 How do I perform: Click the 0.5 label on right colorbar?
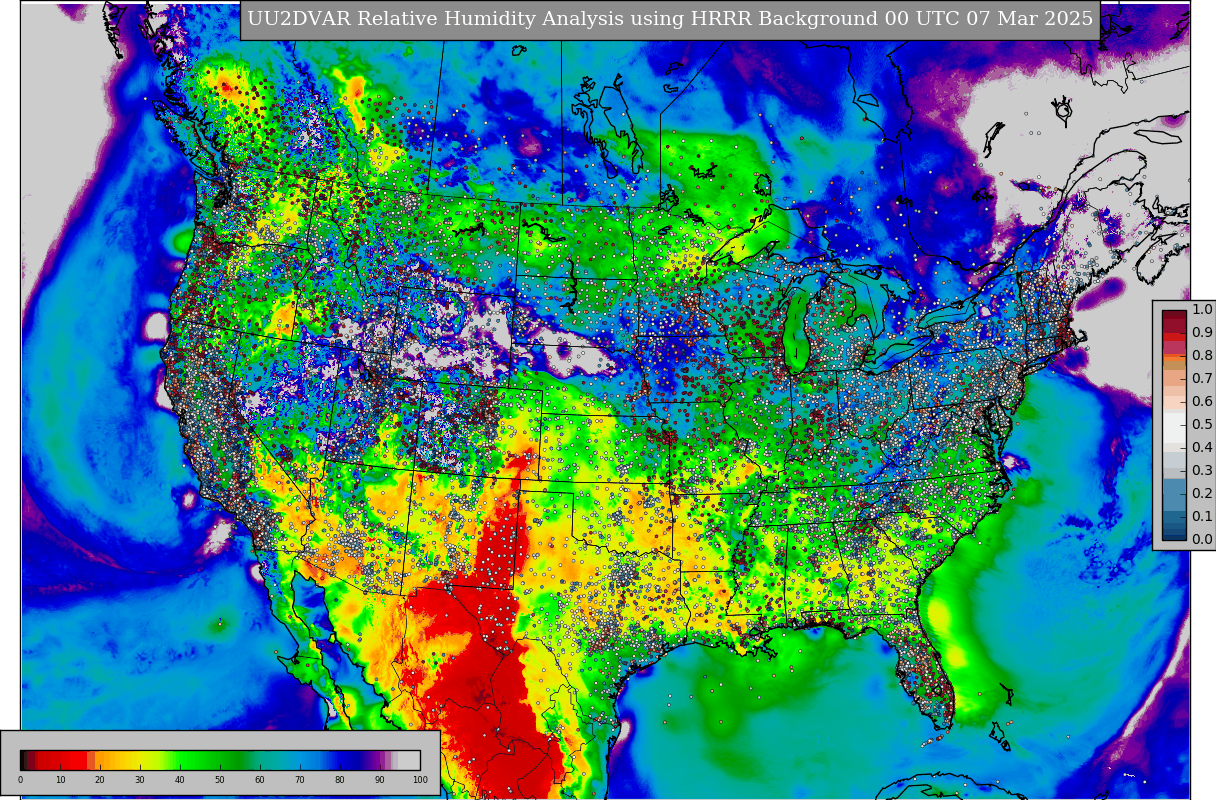[1202, 425]
